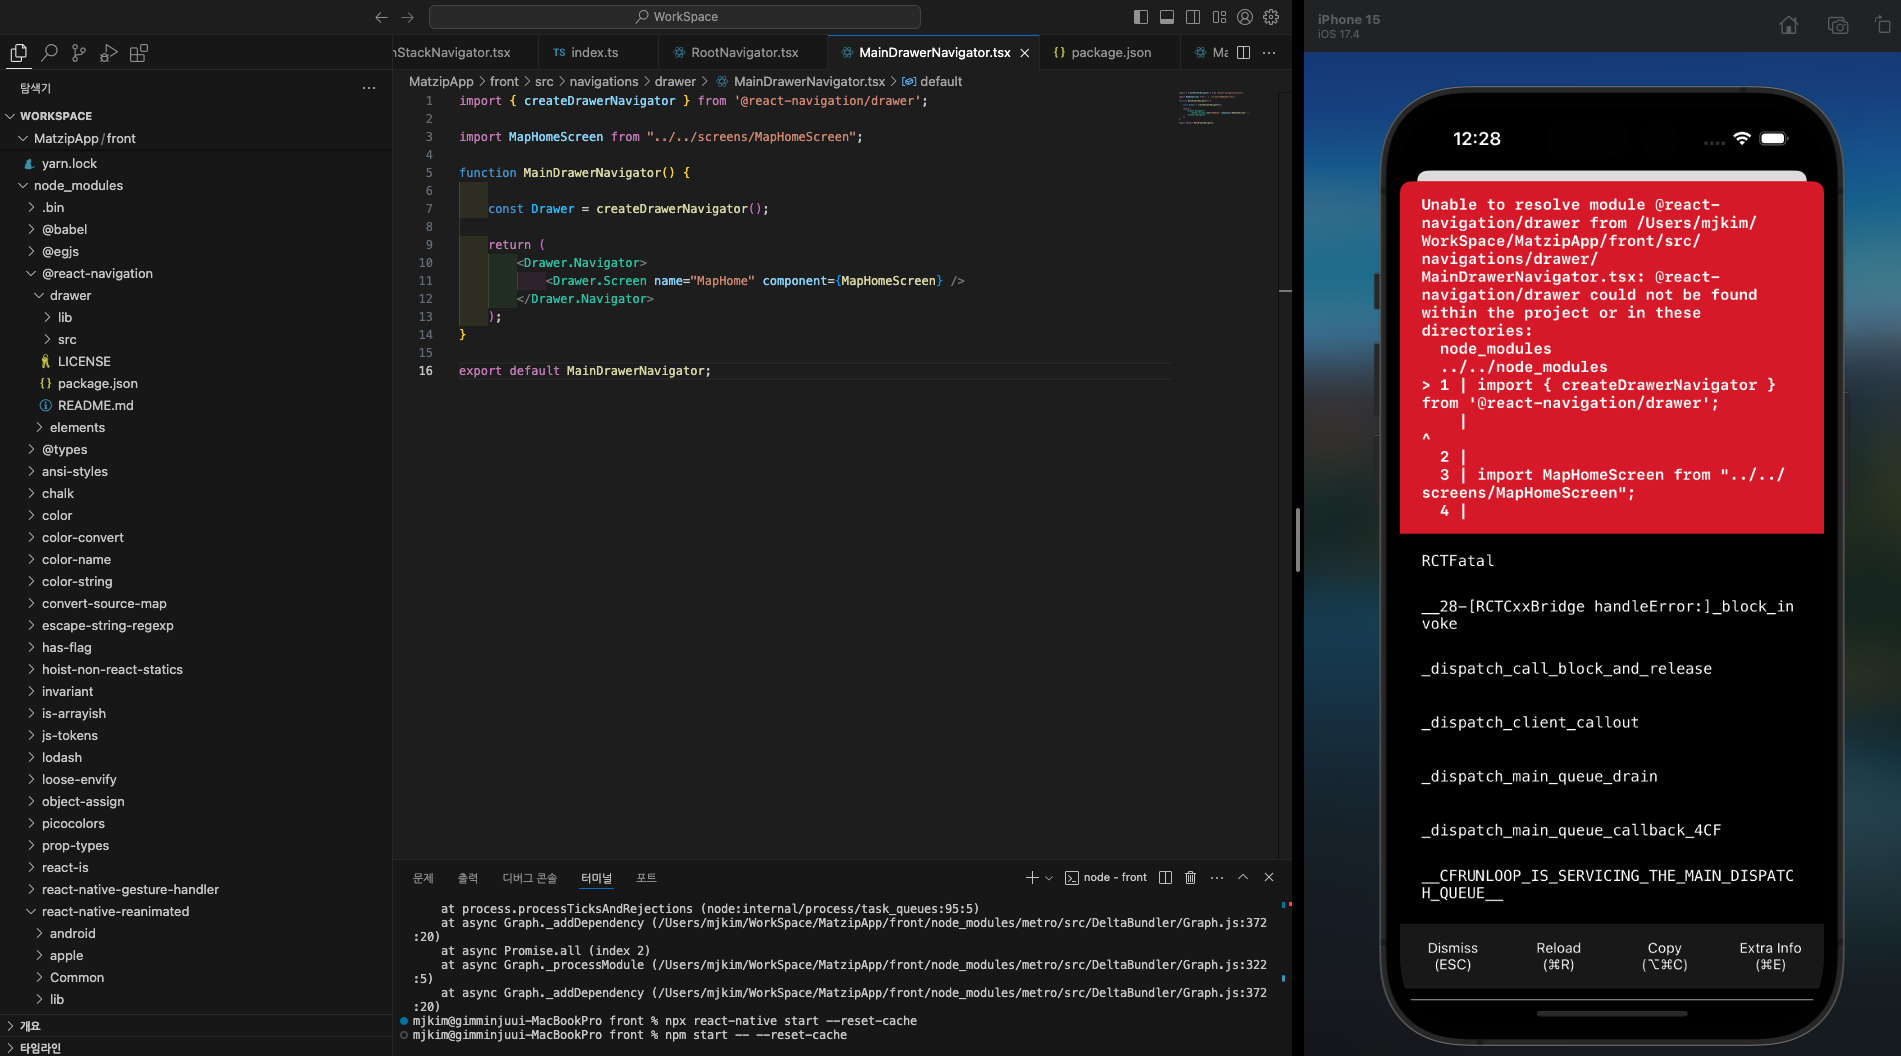Collapse the node_modules folder
The image size is (1901, 1056).
196,186
